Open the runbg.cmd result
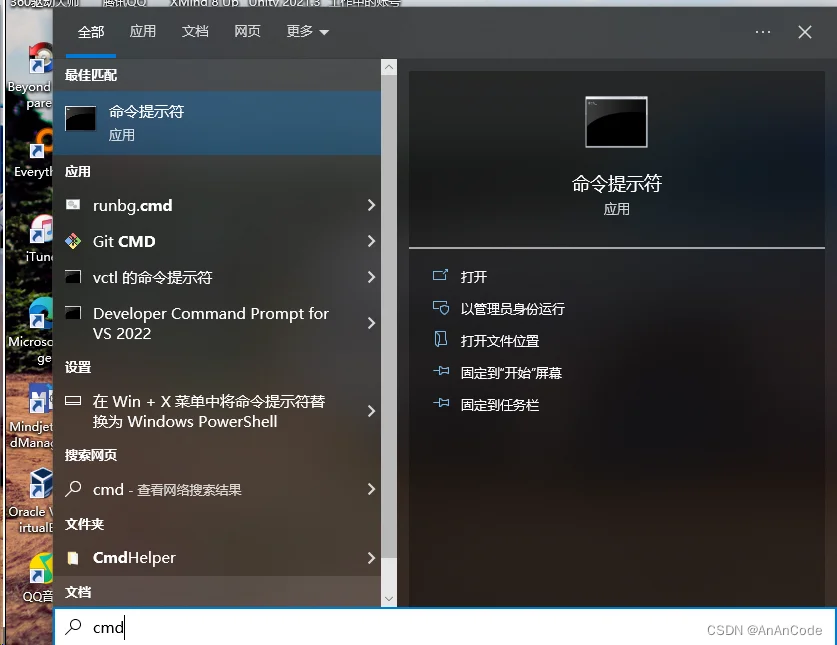Viewport: 837px width, 645px height. tap(217, 206)
